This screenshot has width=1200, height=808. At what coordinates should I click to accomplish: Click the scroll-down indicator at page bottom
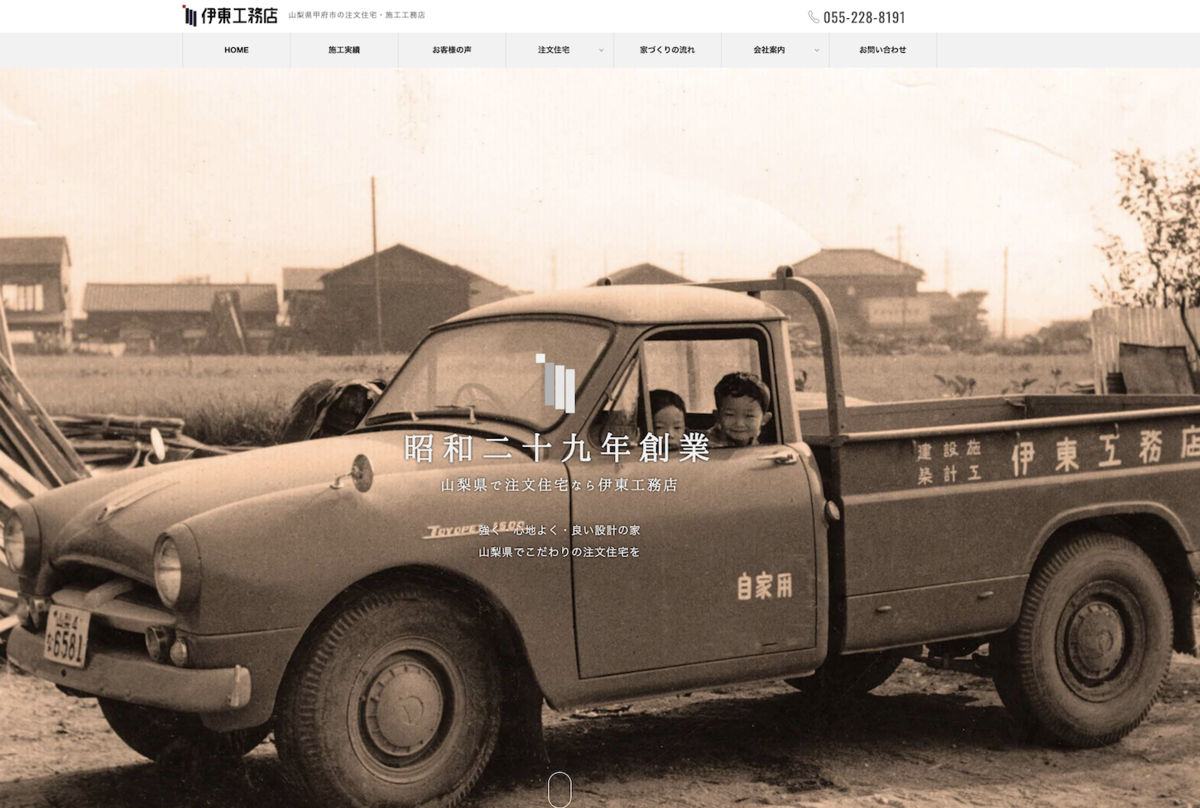560,790
